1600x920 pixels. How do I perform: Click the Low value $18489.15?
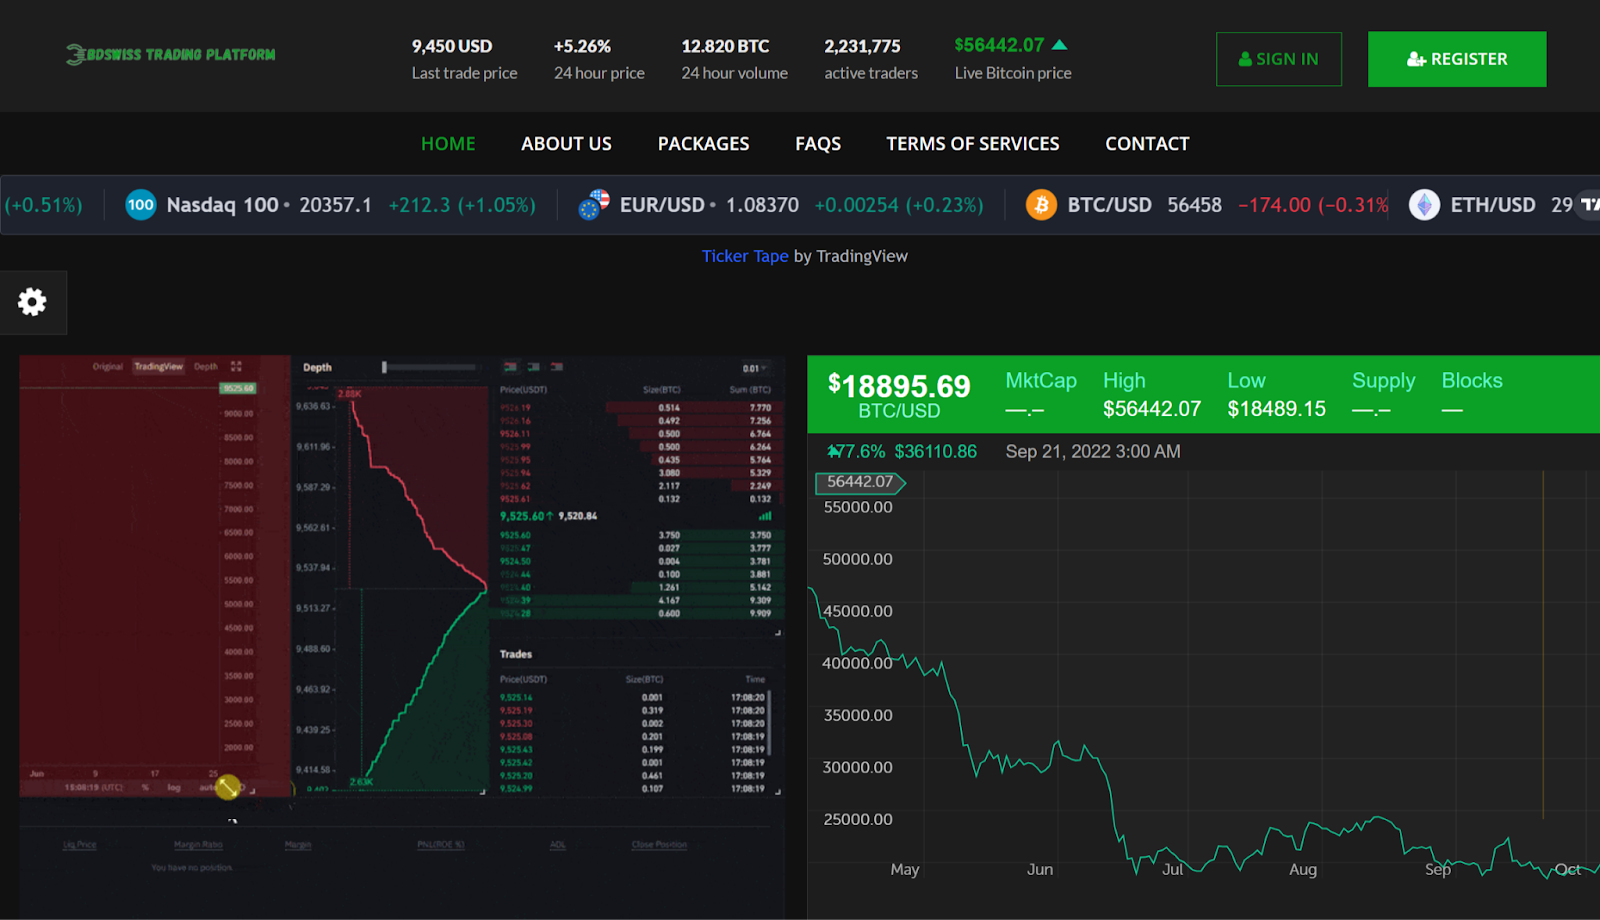[1277, 409]
